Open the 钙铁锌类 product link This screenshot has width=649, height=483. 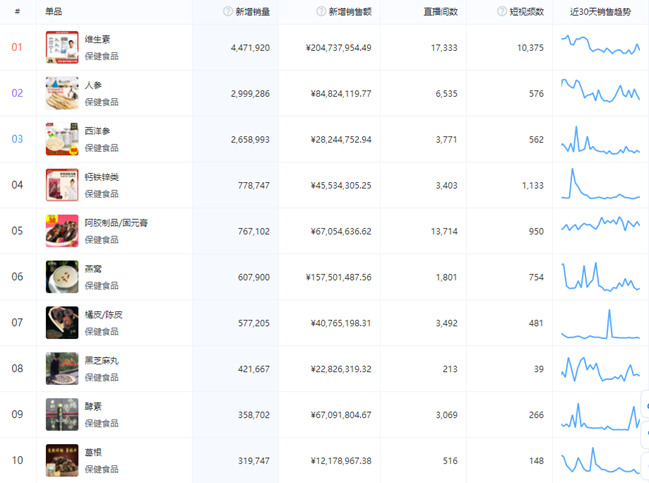click(102, 177)
